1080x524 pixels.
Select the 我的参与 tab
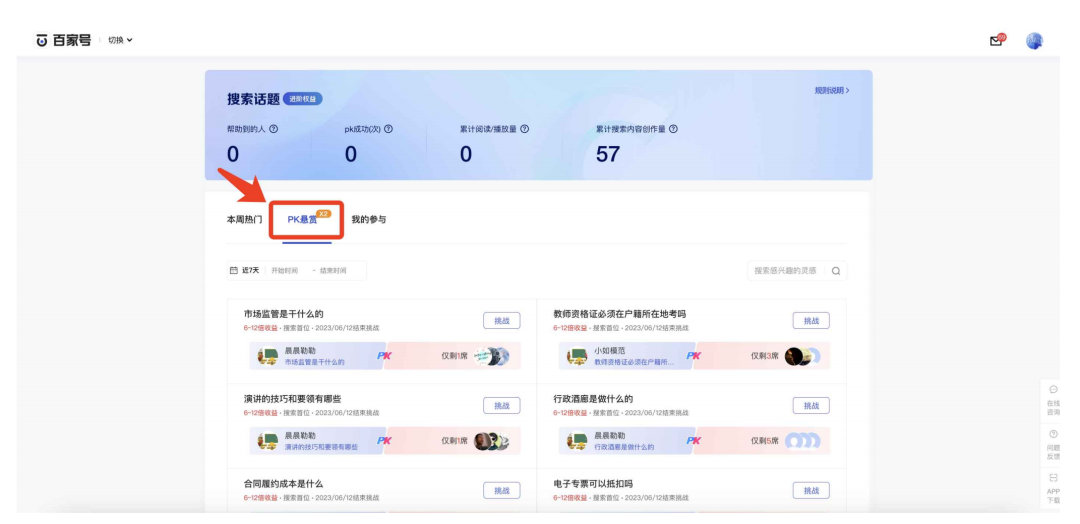click(x=368, y=220)
